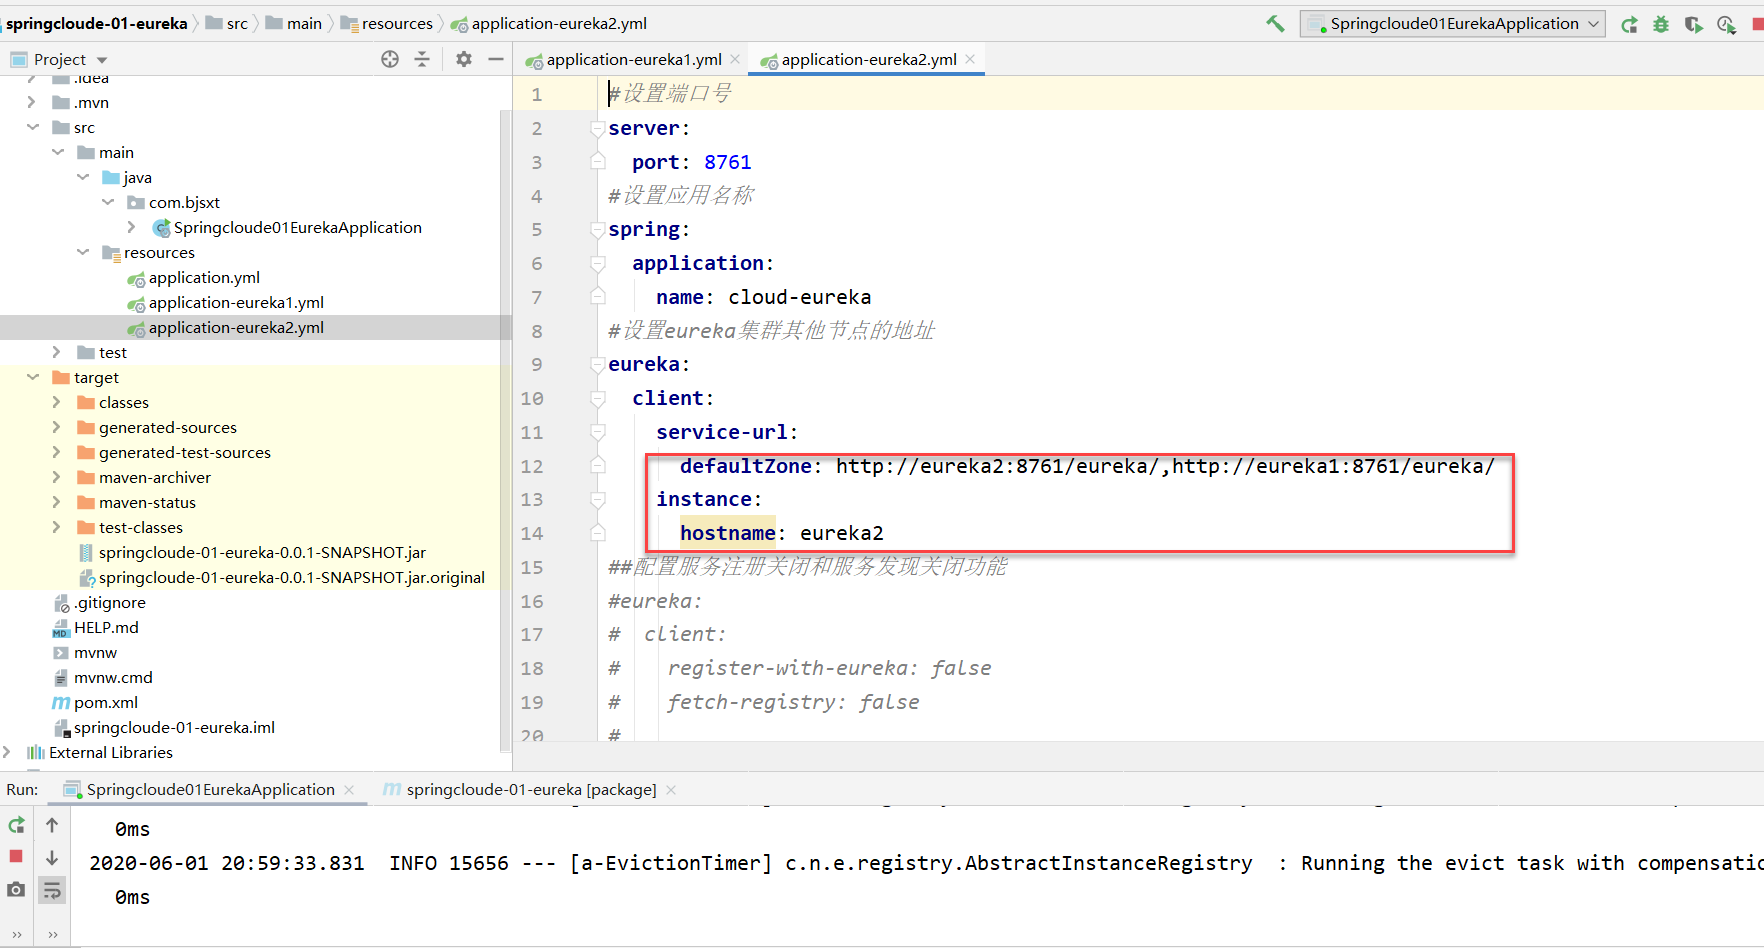Click the main breadcrumb
Screen dimensions: 1764x948
tap(294, 23)
